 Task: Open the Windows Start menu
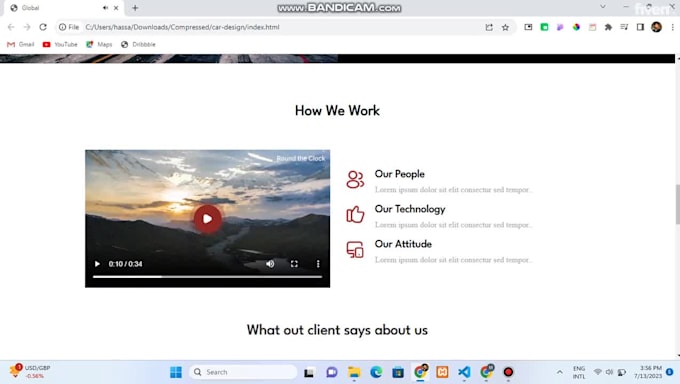pyautogui.click(x=176, y=372)
